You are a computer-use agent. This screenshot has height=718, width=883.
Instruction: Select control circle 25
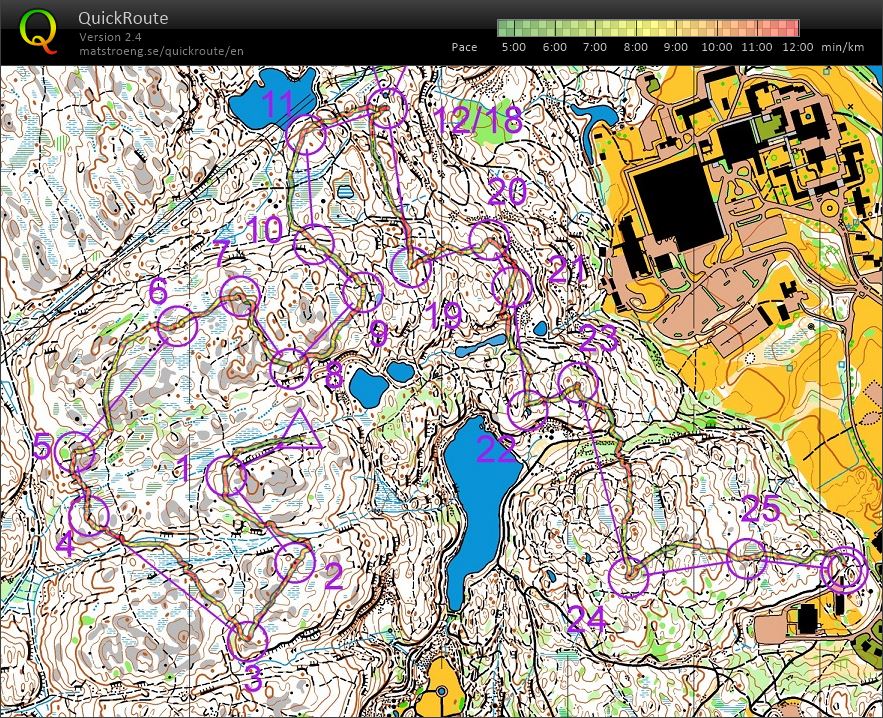(747, 559)
